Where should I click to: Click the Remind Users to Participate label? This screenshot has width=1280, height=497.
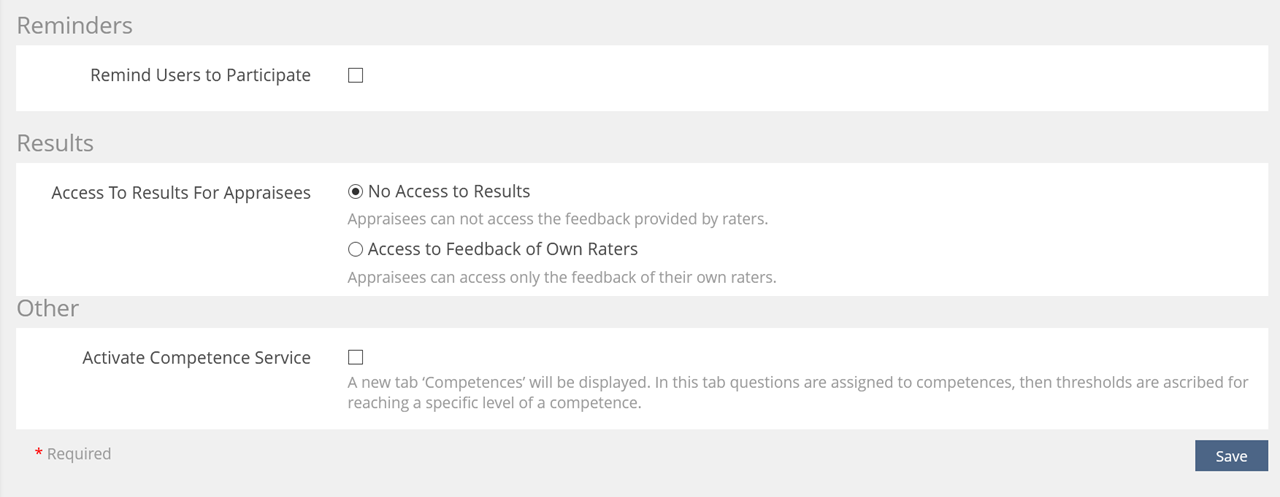click(x=200, y=75)
